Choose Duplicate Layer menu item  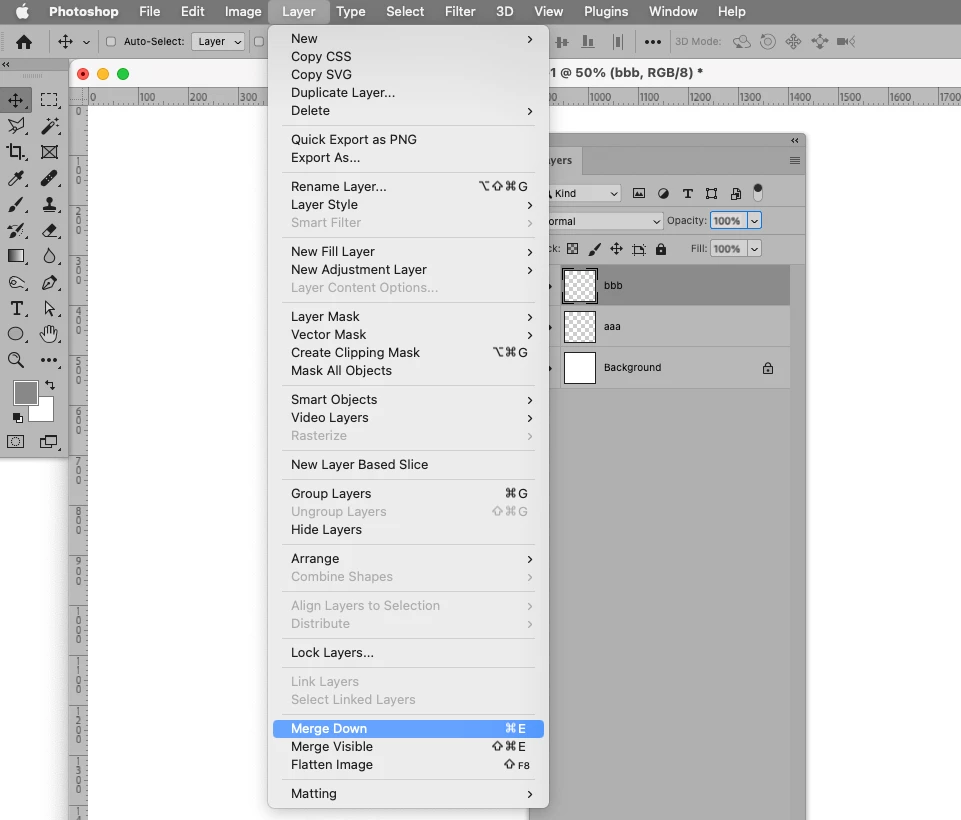tap(408, 93)
